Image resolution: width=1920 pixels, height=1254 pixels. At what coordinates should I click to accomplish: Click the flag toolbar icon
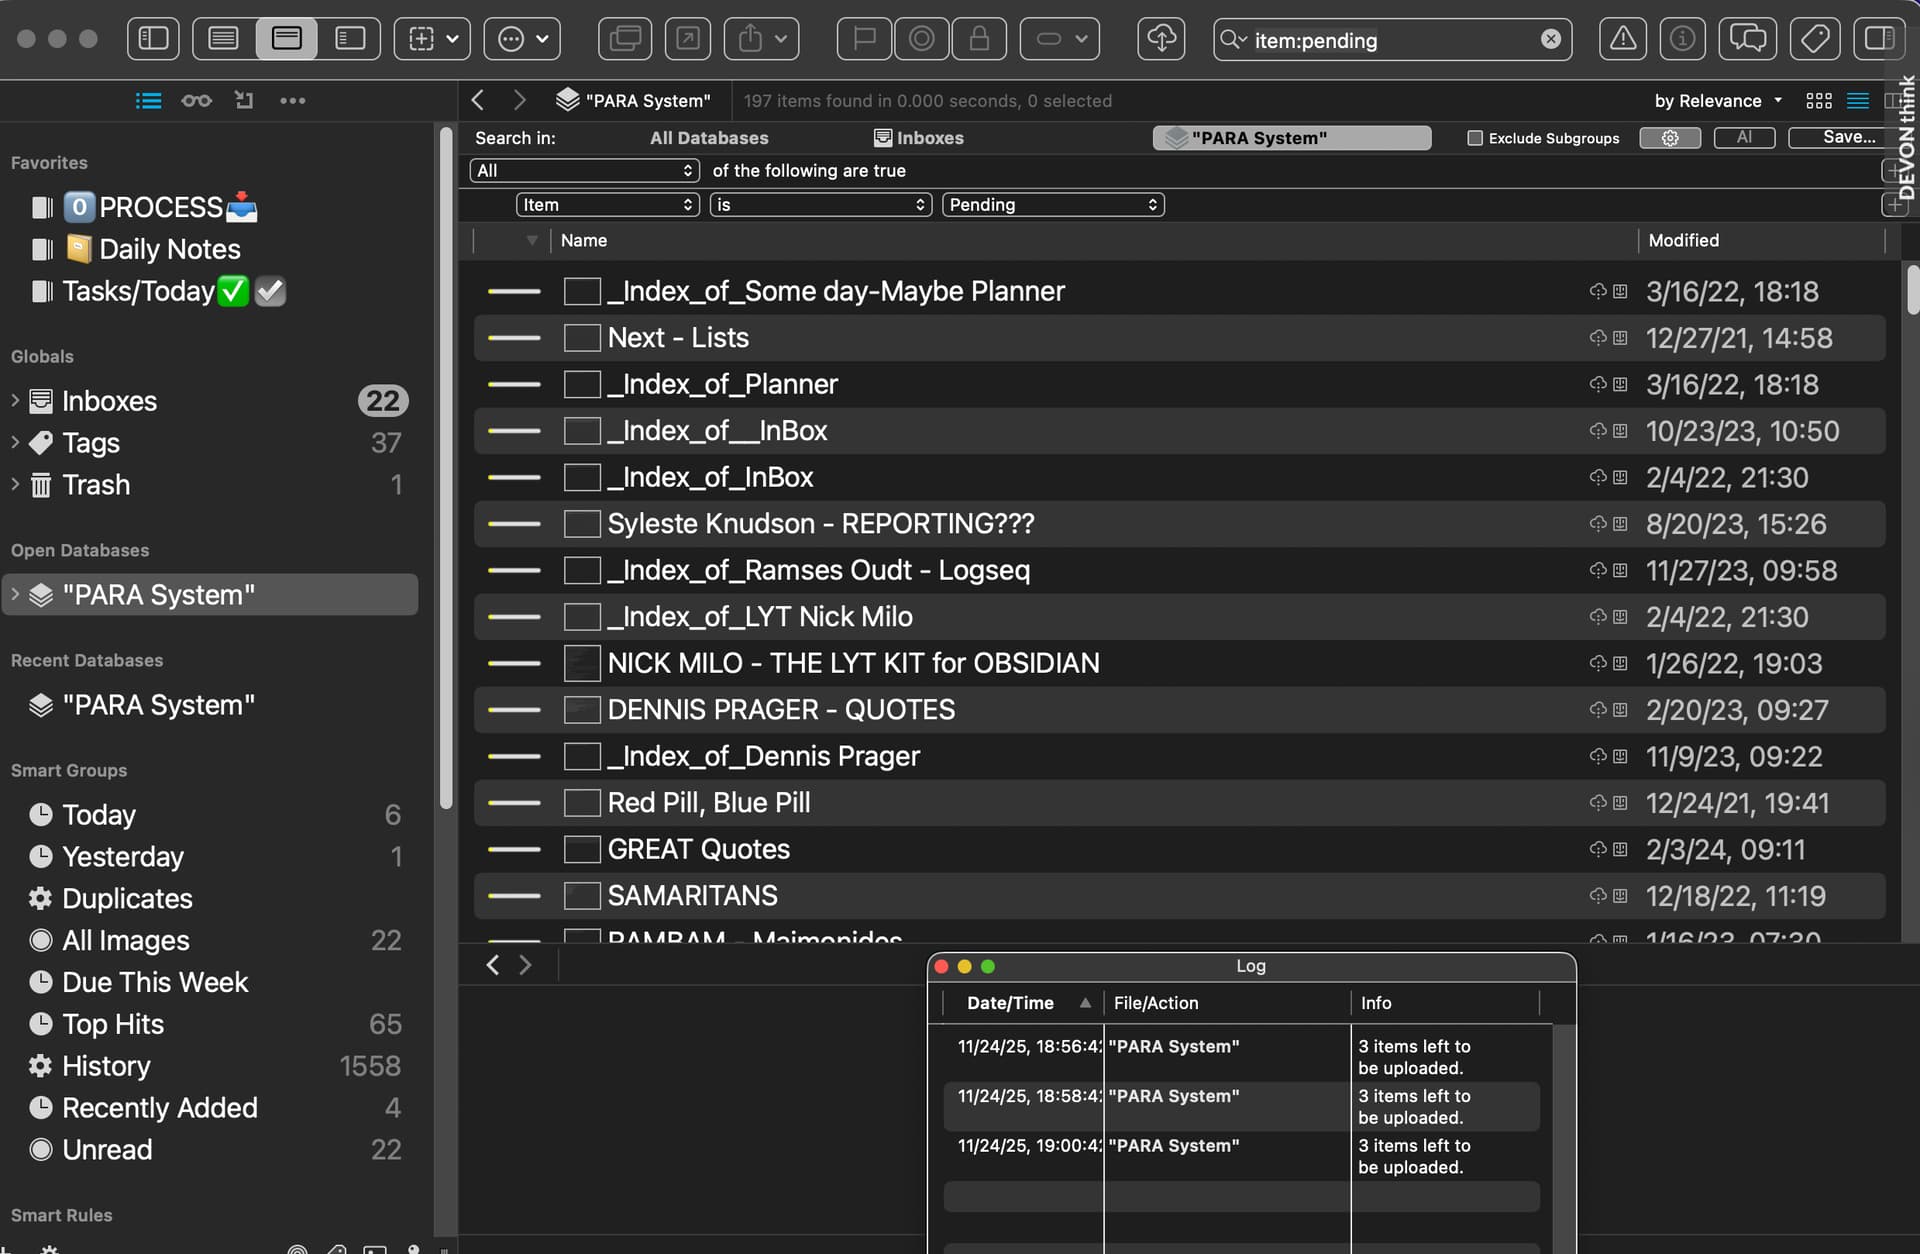tap(864, 39)
